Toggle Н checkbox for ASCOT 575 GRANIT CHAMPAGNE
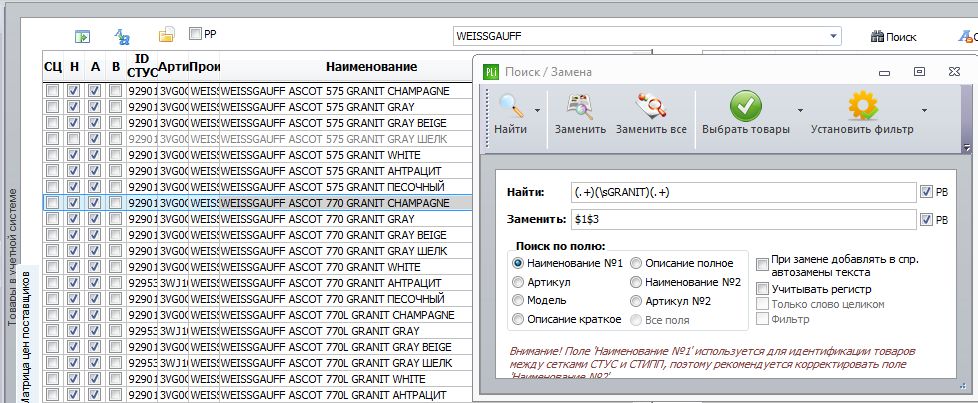 [74, 91]
